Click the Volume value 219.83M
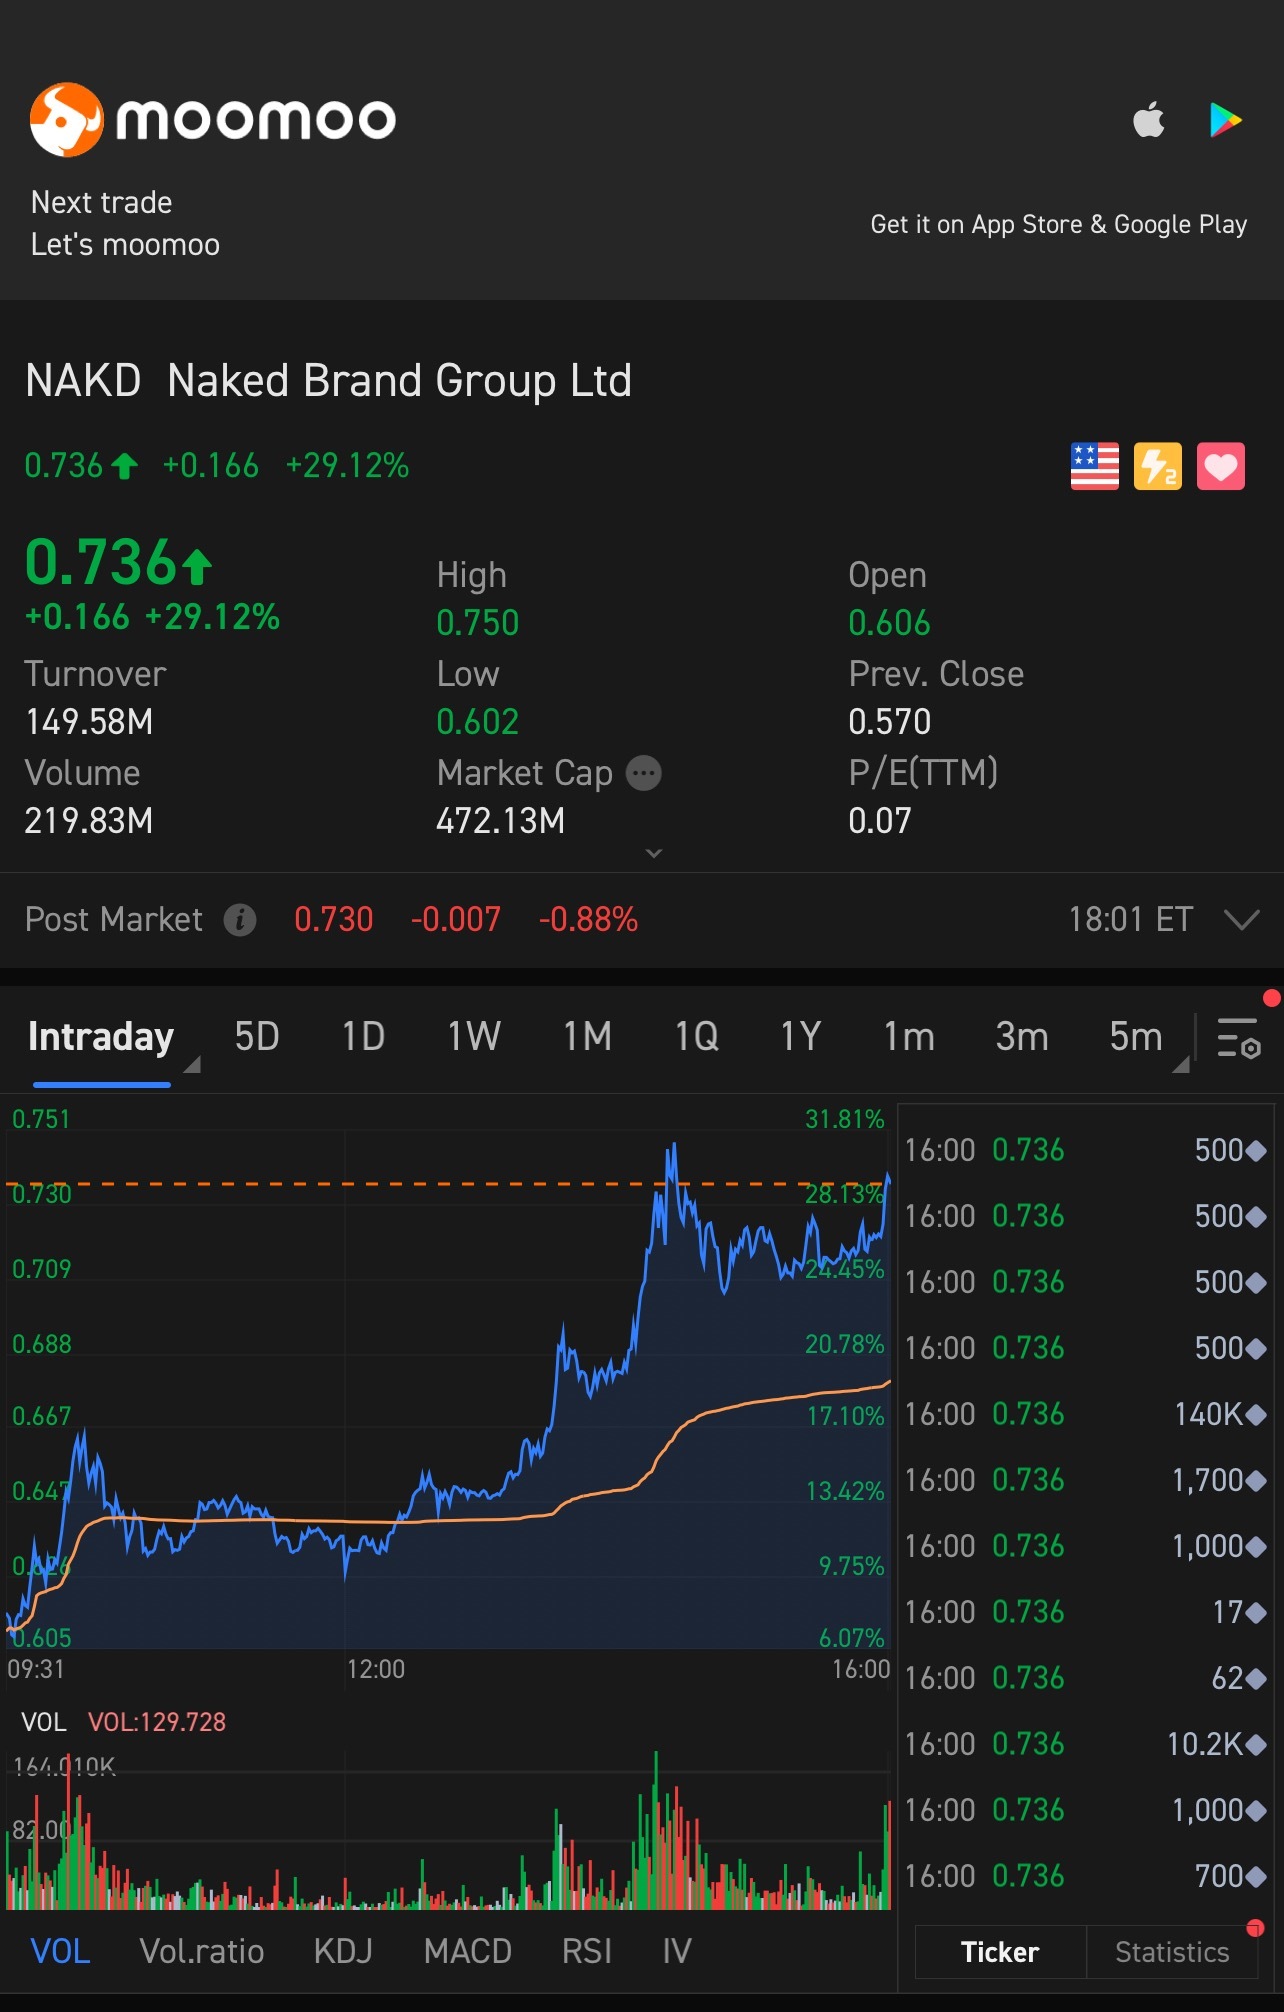1284x2012 pixels. point(89,821)
